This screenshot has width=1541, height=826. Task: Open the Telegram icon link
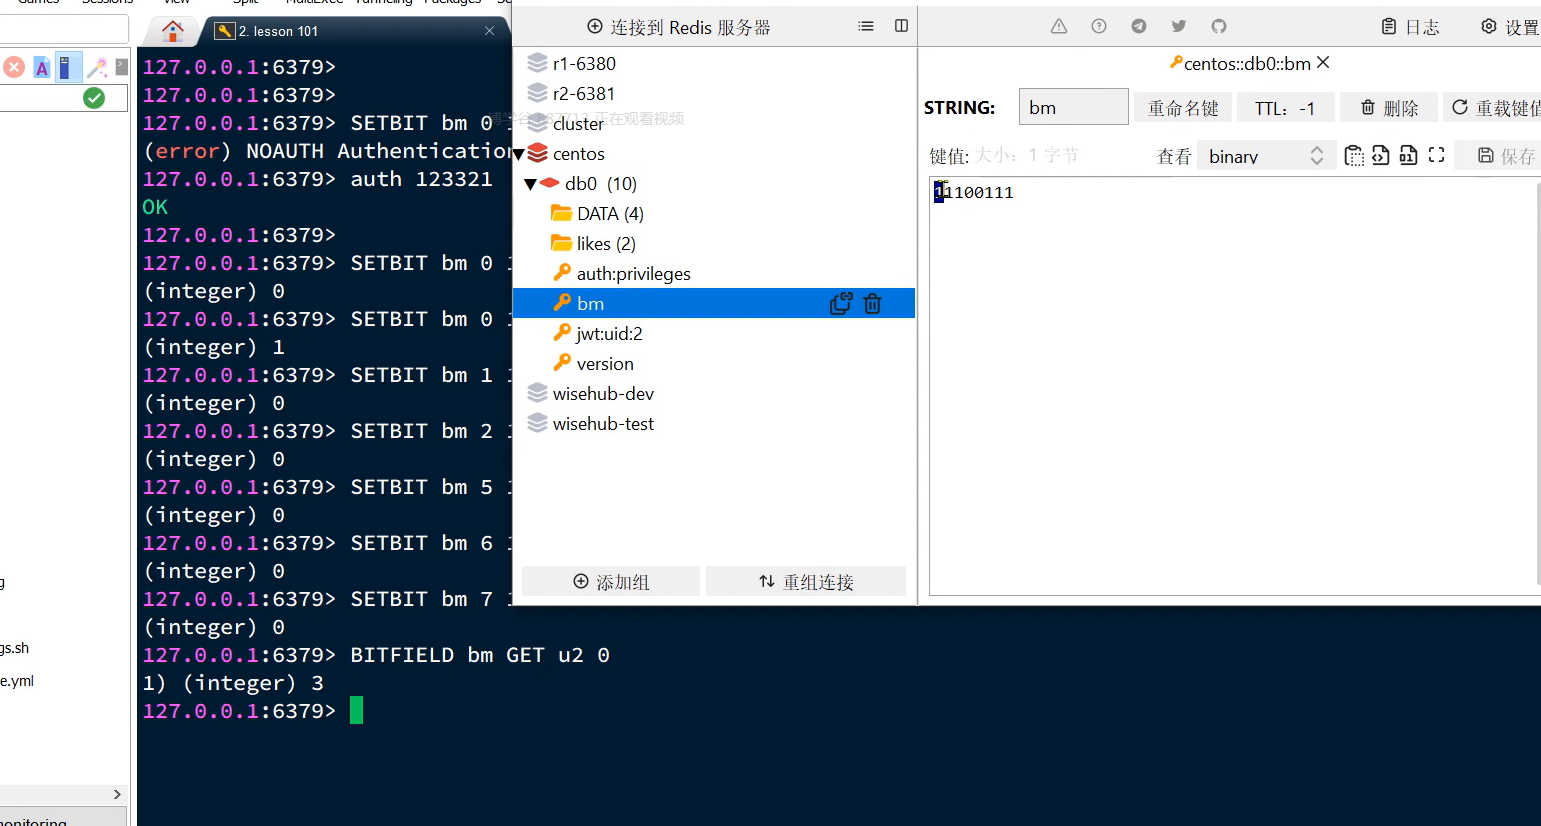(x=1139, y=27)
